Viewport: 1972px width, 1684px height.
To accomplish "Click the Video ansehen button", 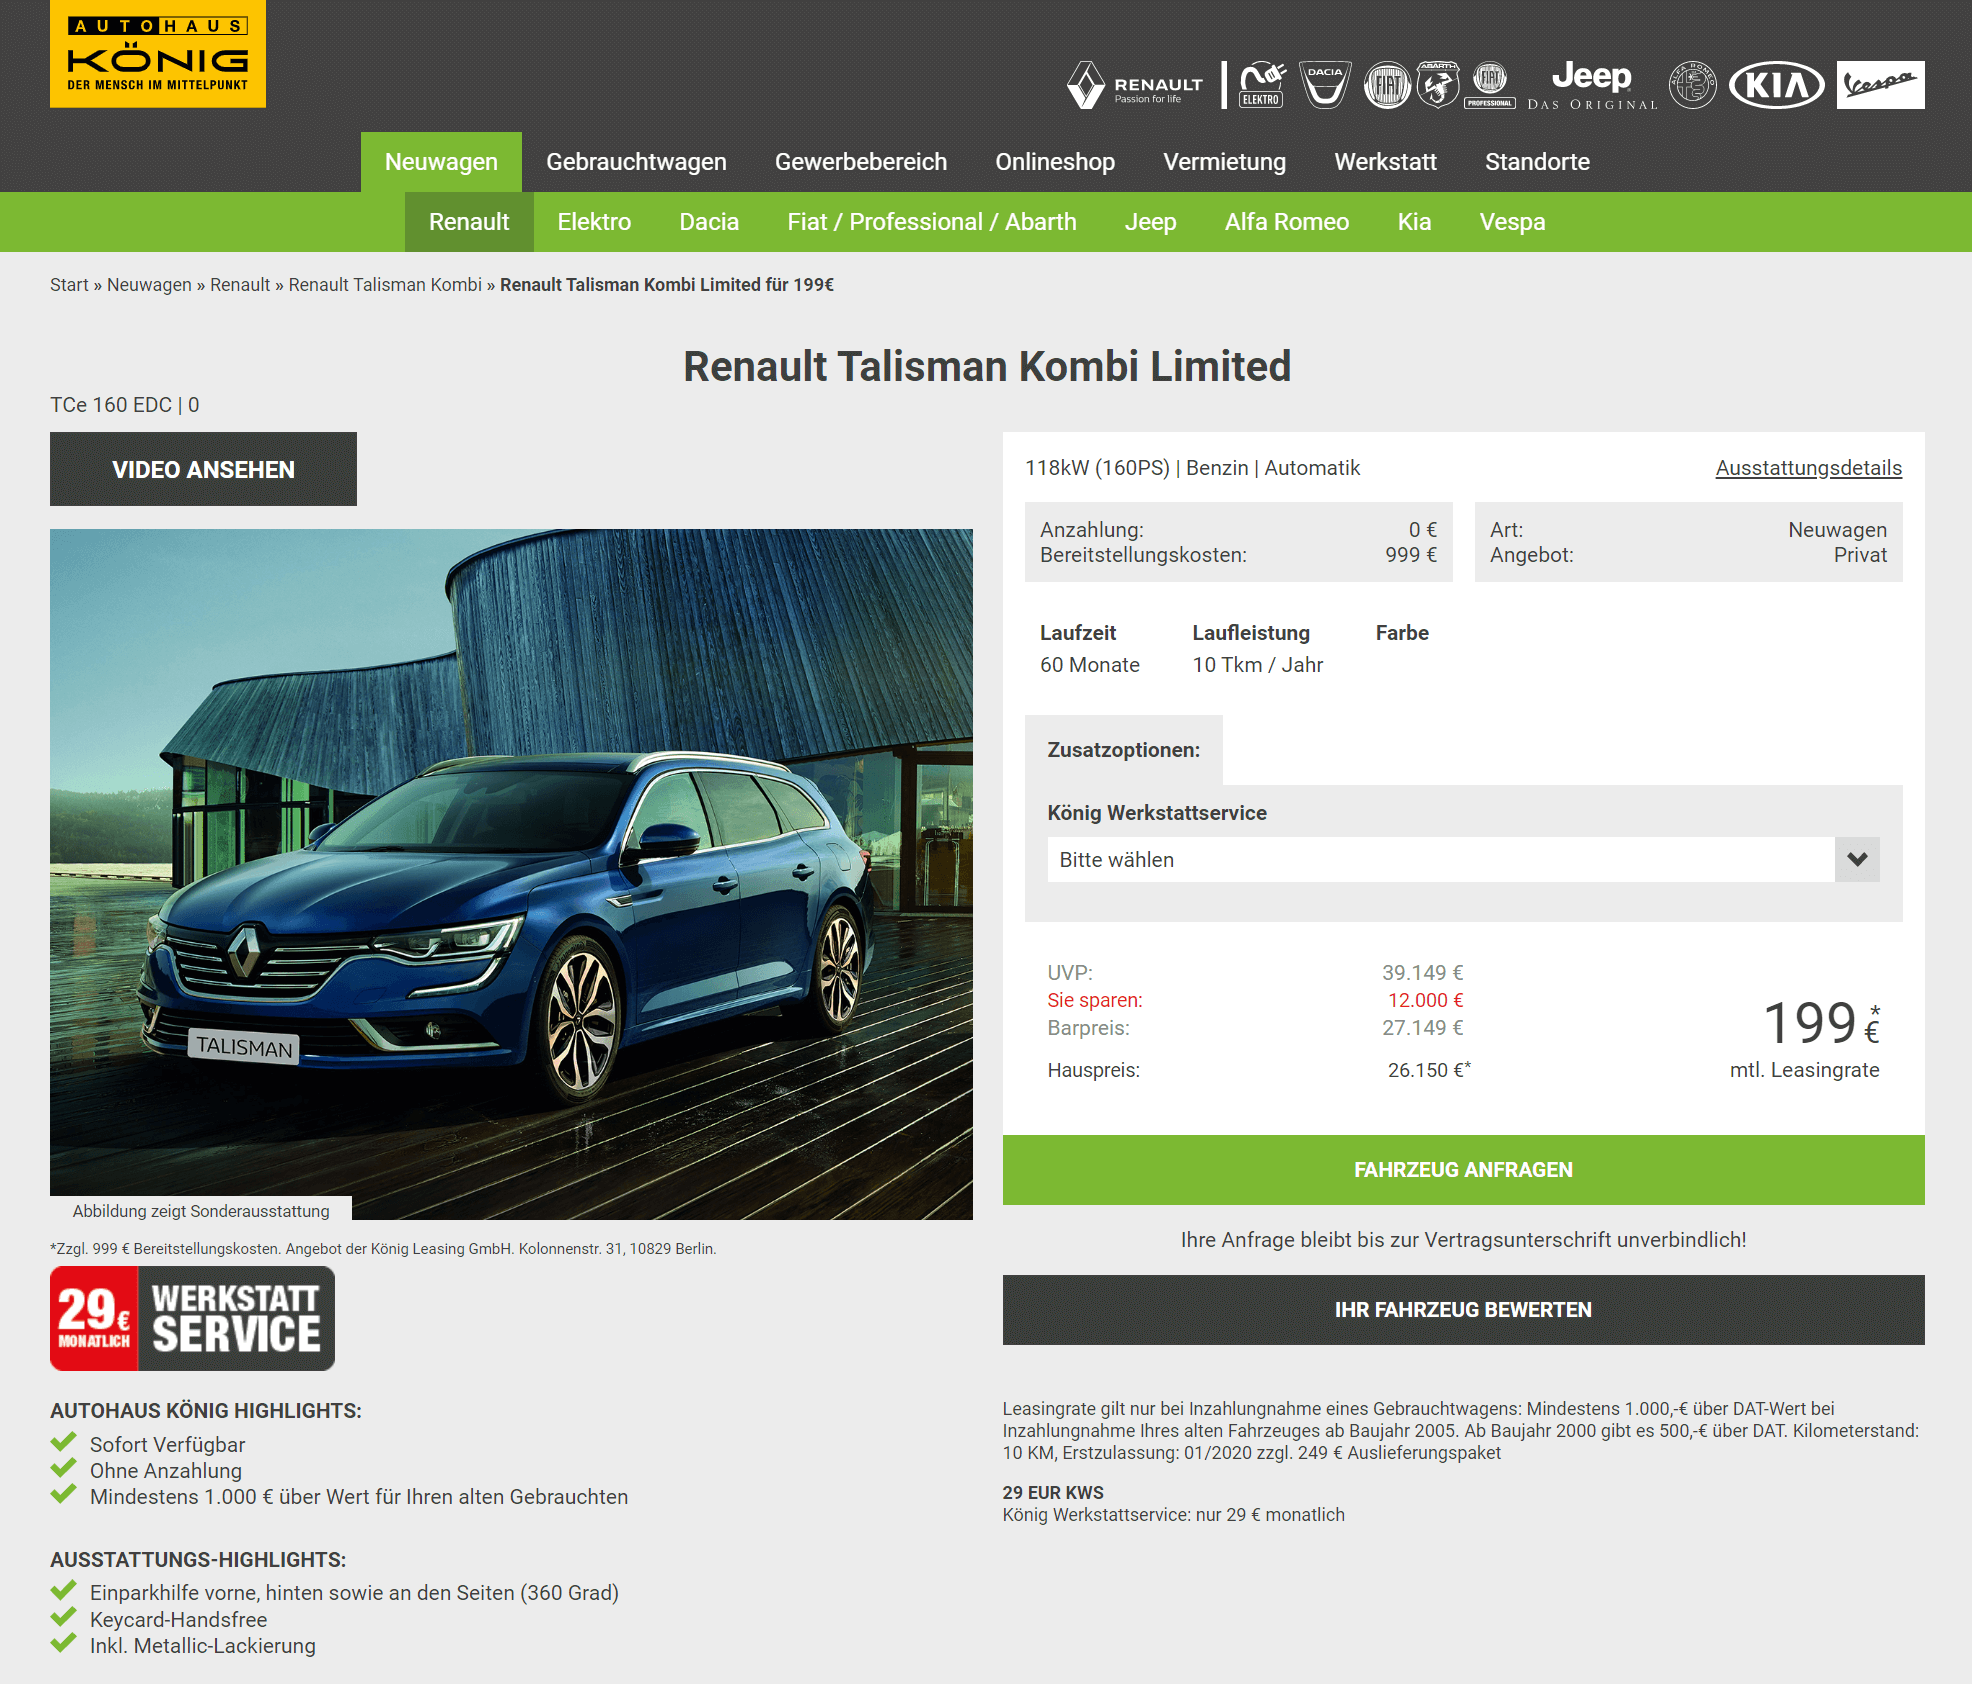I will [203, 469].
